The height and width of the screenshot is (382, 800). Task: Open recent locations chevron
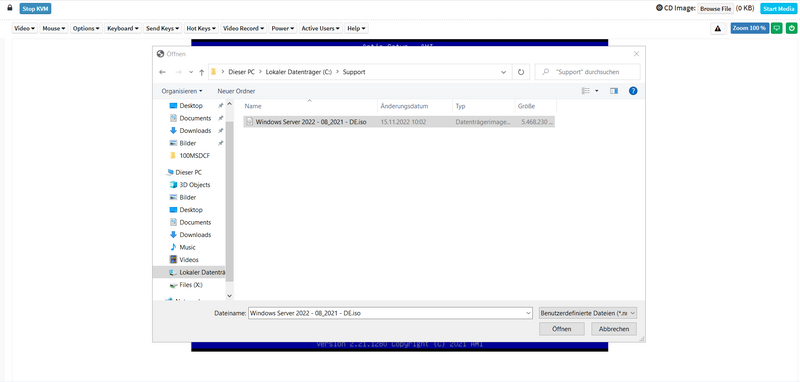191,72
